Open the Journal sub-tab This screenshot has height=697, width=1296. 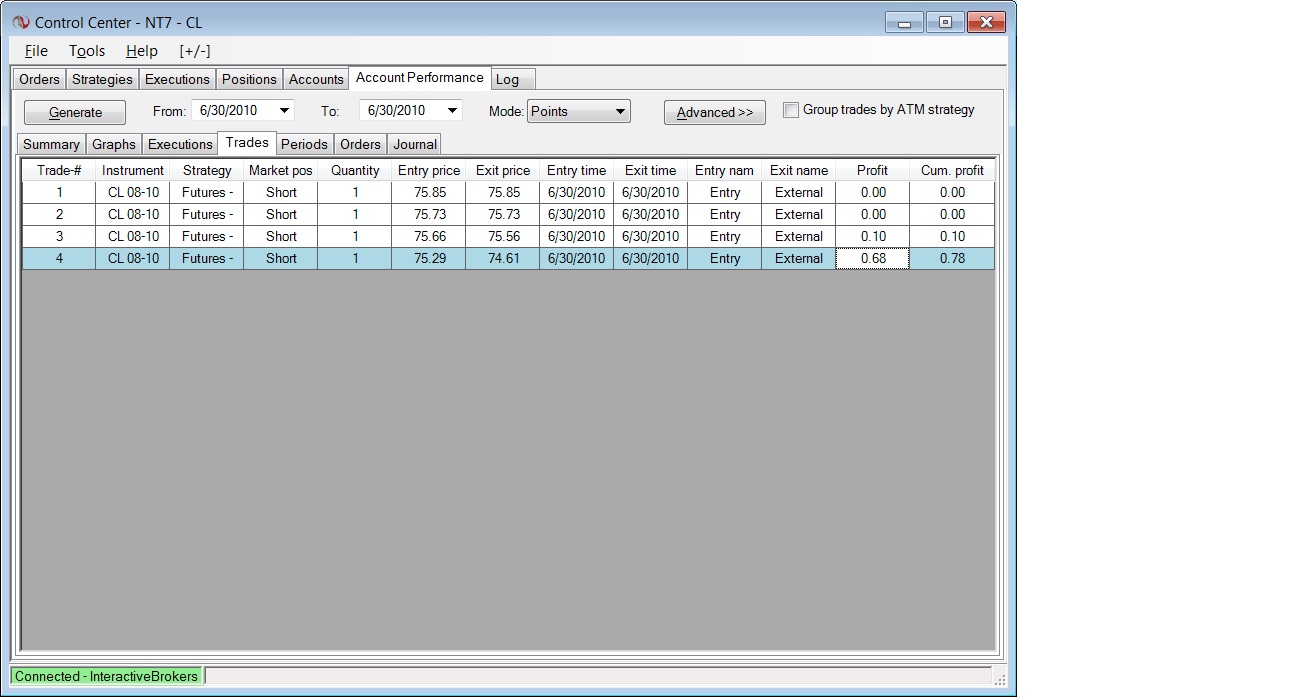tap(415, 144)
